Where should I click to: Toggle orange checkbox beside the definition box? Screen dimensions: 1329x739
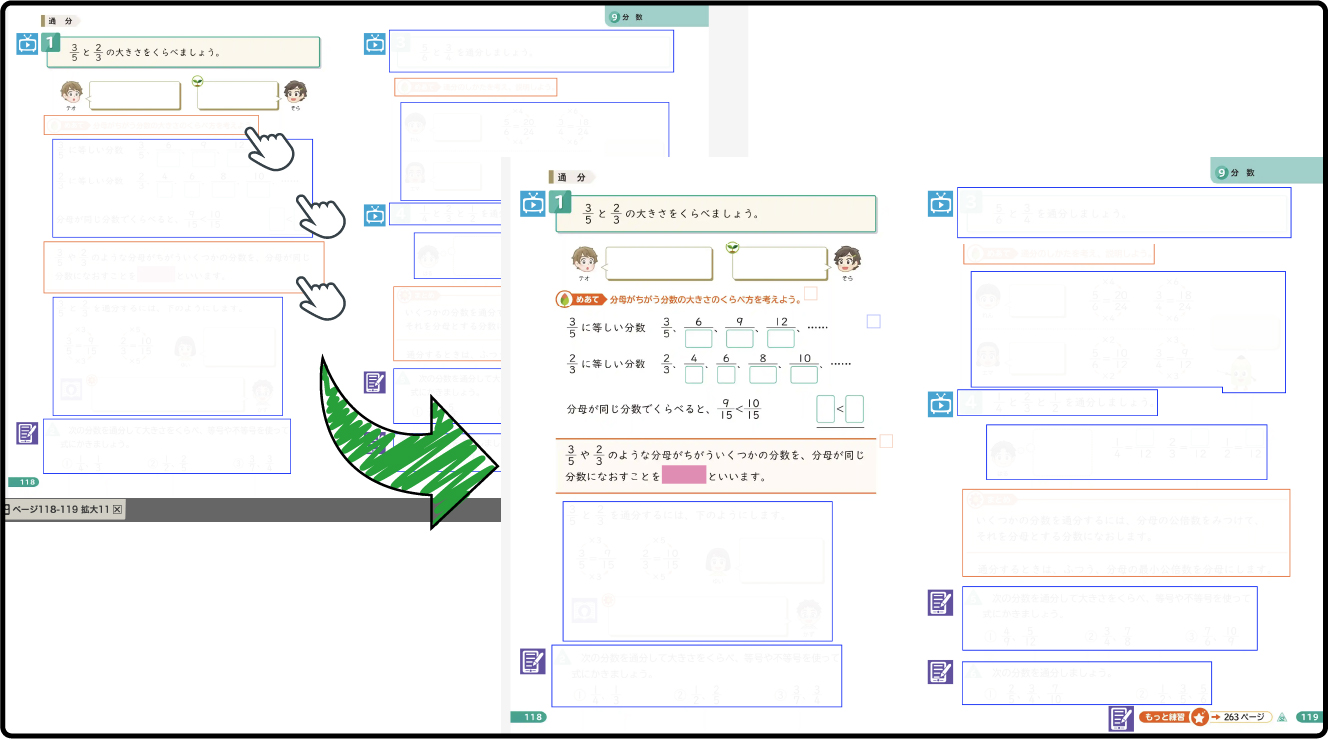885,441
